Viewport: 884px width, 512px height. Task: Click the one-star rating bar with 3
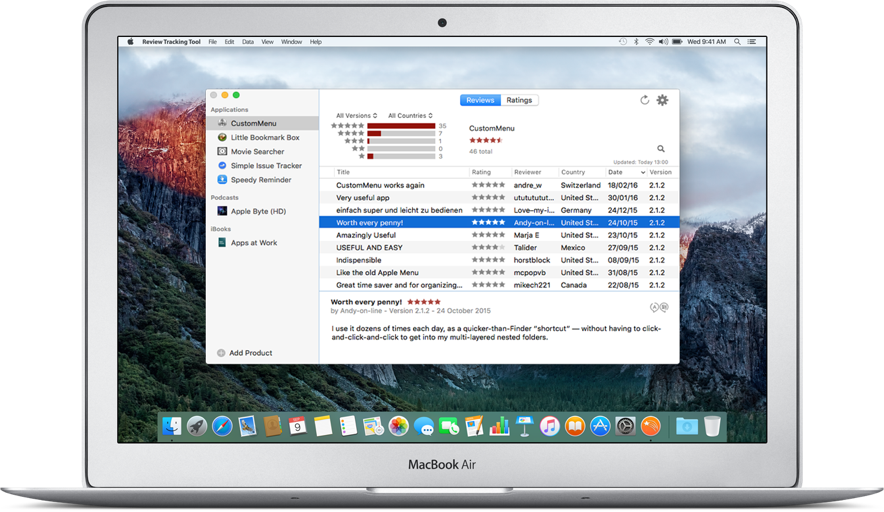[401, 156]
